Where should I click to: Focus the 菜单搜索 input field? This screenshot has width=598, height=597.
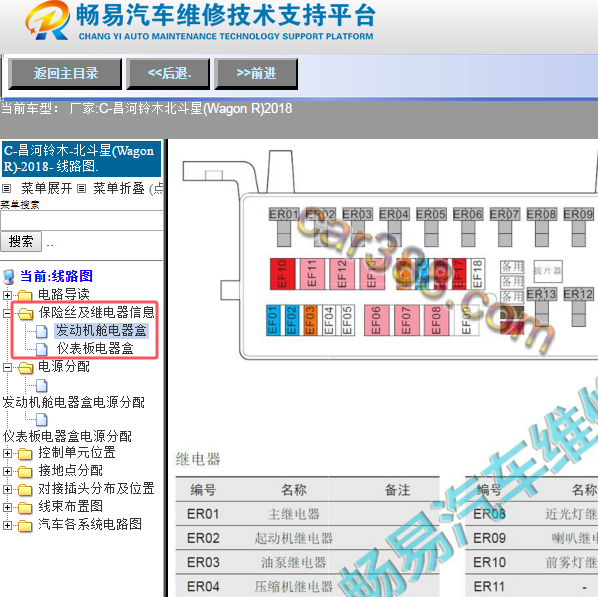point(82,220)
